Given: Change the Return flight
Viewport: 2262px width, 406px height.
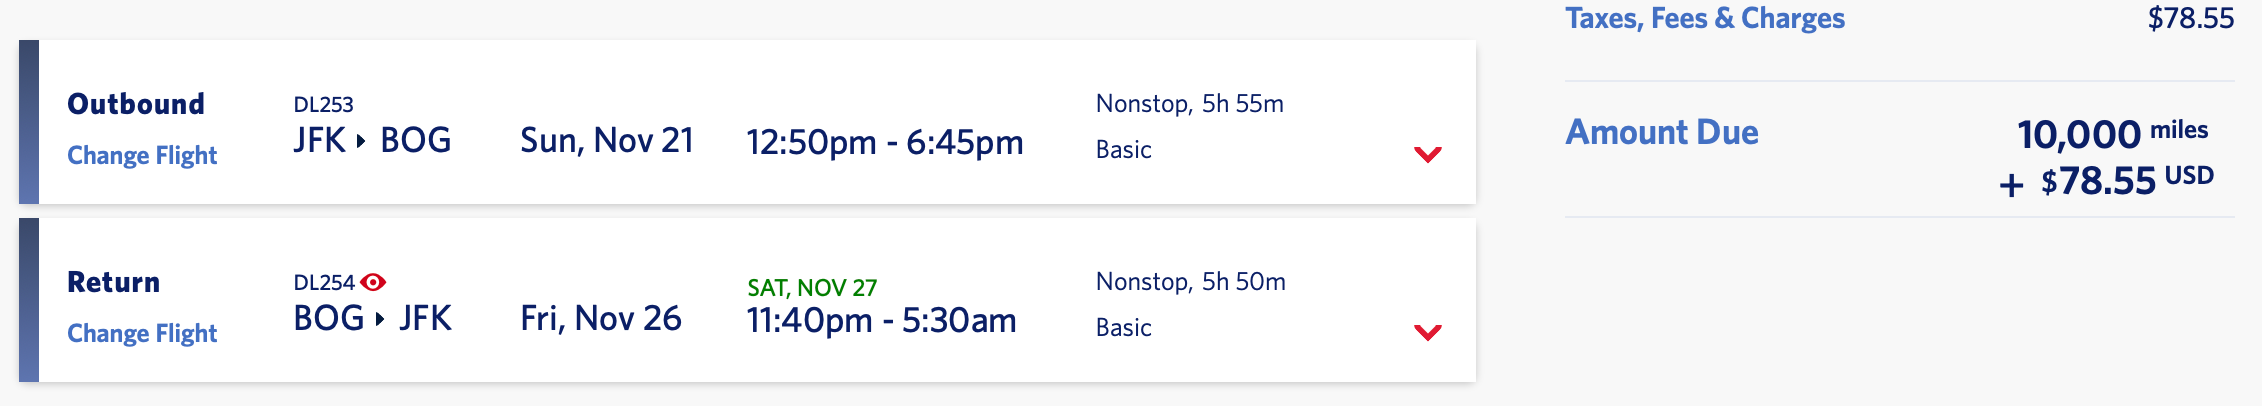Looking at the screenshot, I should [142, 333].
